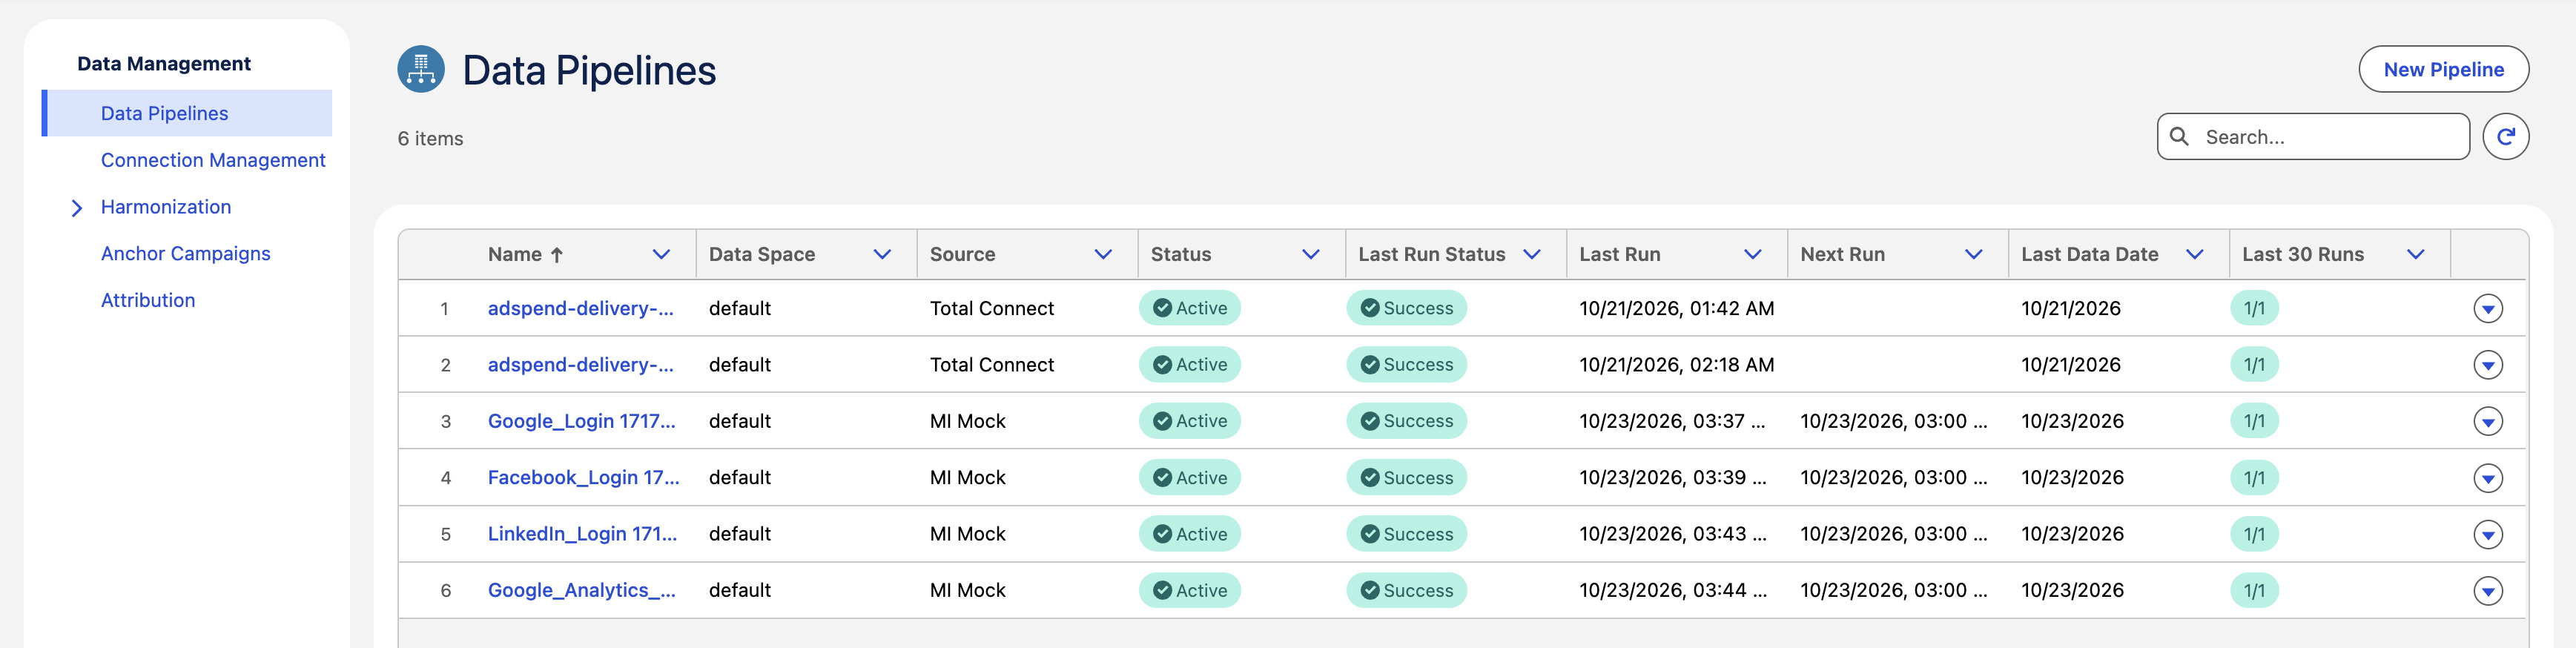Viewport: 2576px width, 648px height.
Task: Open the Google_Login 1717 pipeline link
Action: click(582, 421)
